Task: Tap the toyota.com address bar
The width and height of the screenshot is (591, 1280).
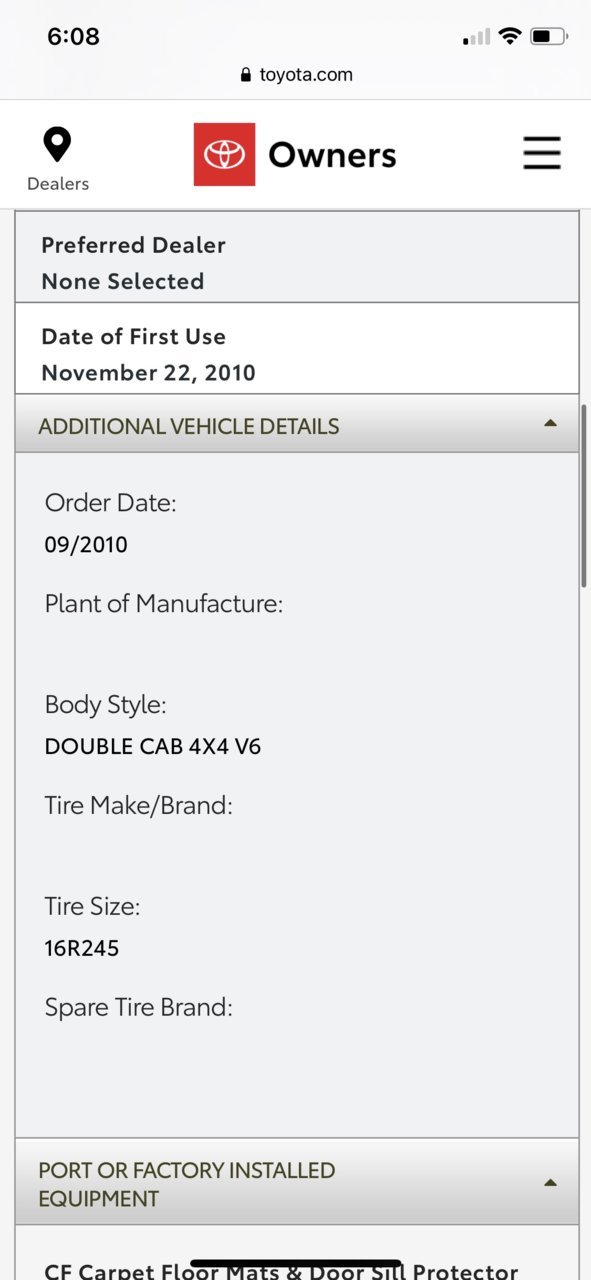Action: tap(295, 75)
